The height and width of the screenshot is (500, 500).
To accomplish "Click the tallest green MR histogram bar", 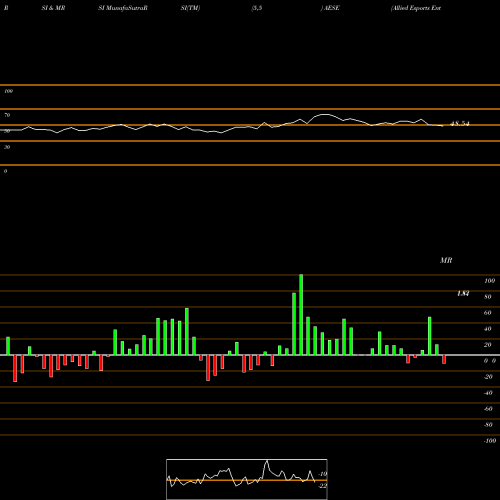I will [x=301, y=315].
